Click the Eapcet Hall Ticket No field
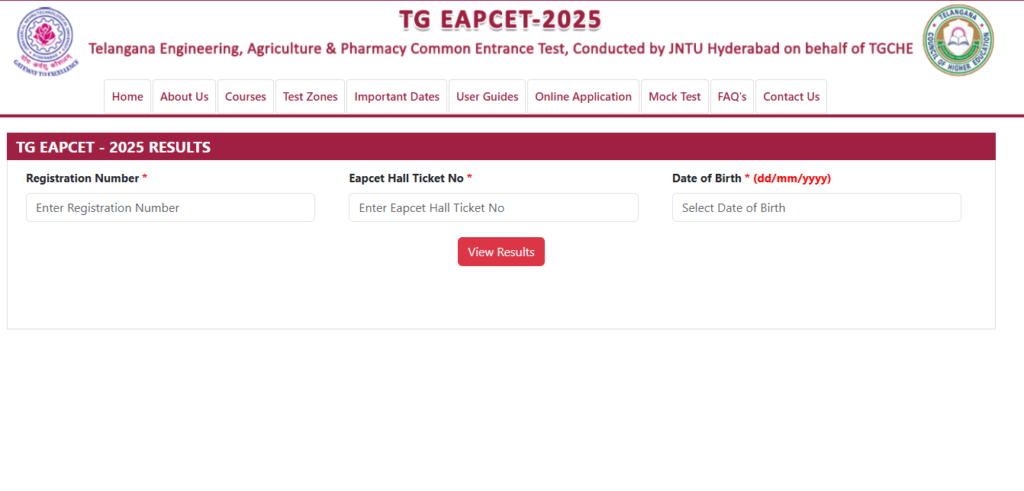Image resolution: width=1024 pixels, height=491 pixels. tap(494, 208)
